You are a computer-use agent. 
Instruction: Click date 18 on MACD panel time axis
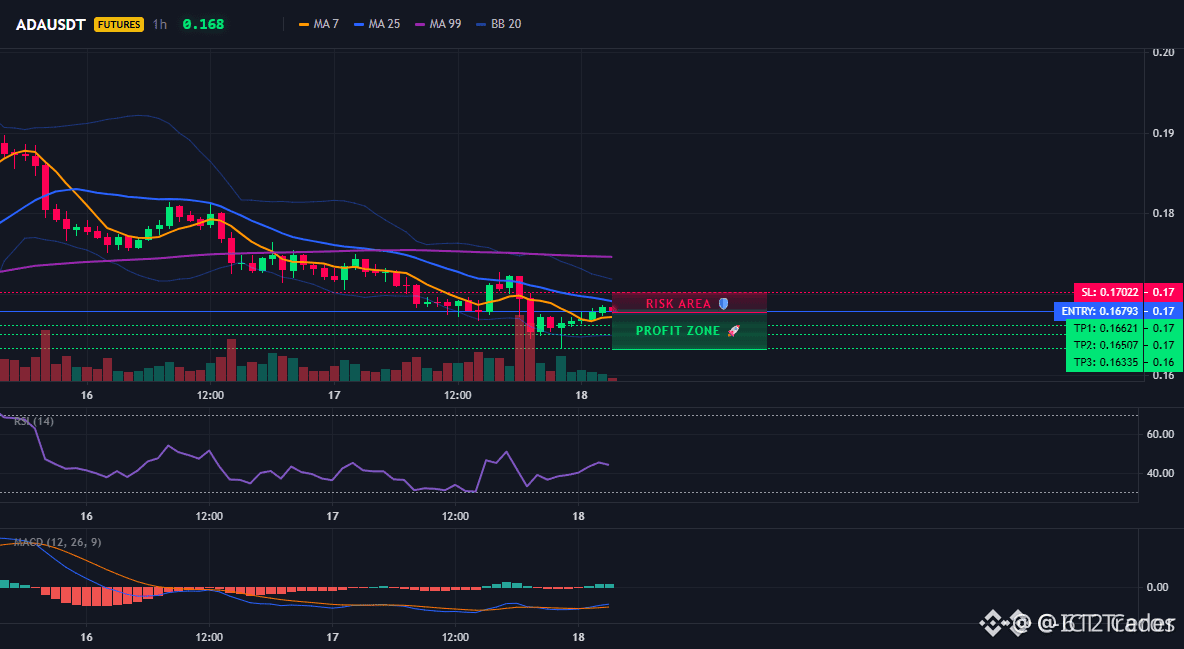[578, 637]
